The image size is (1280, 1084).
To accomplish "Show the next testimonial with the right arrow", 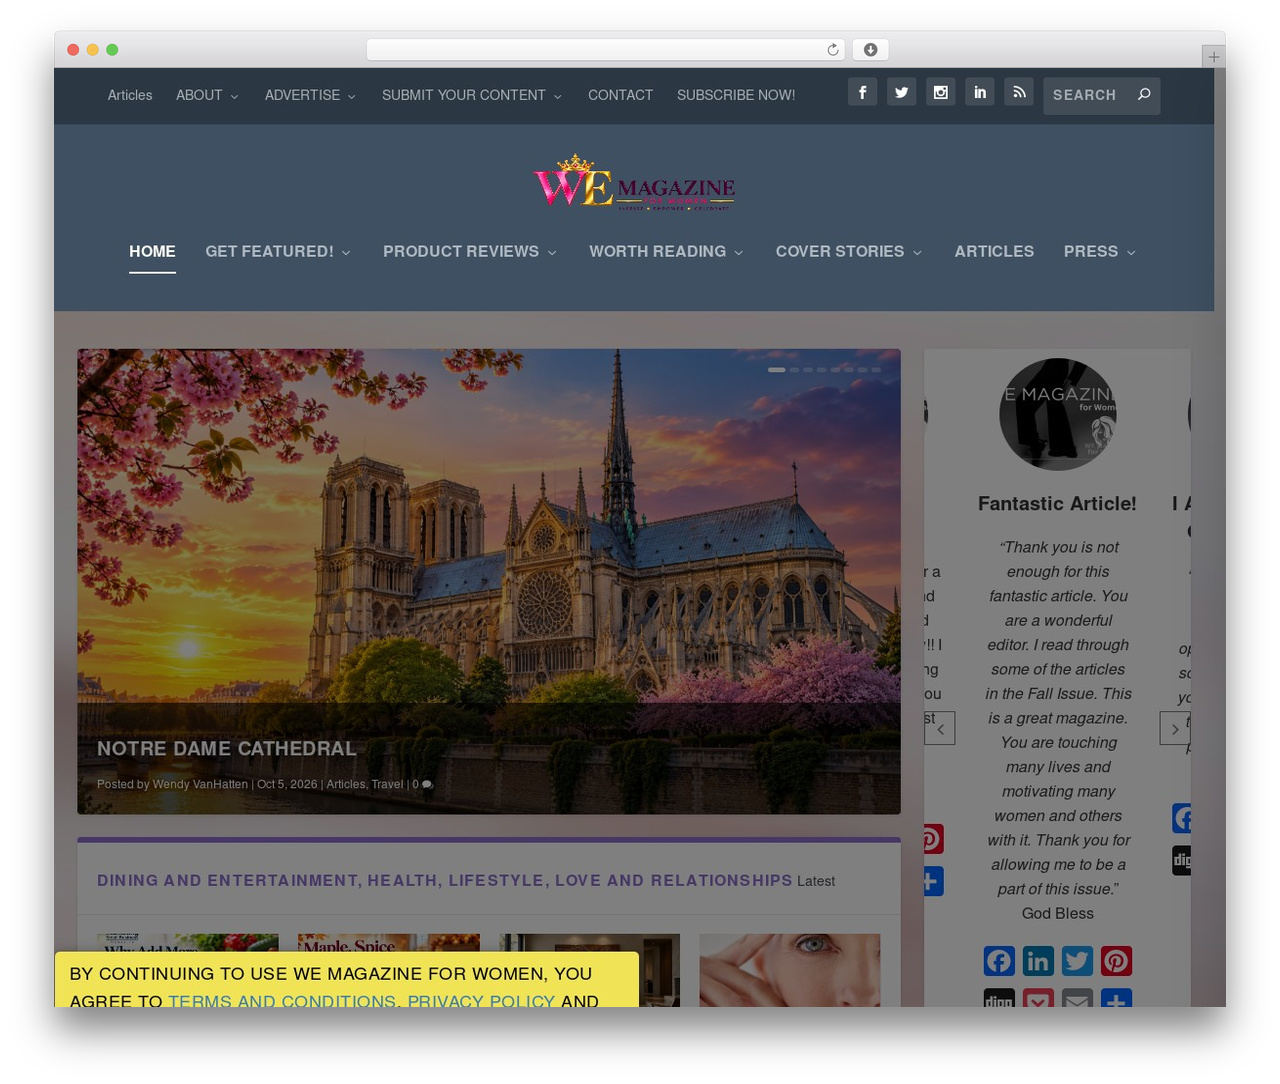I will tap(1175, 729).
